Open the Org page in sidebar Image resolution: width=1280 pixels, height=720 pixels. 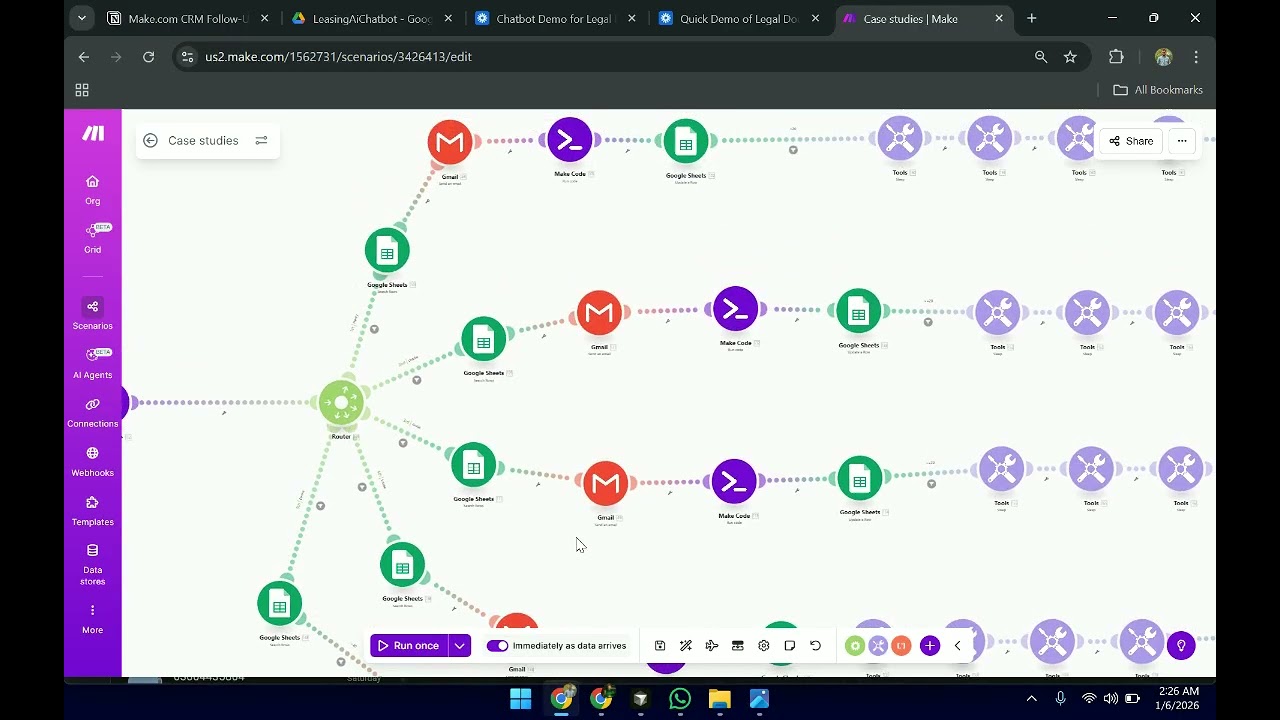[x=92, y=189]
